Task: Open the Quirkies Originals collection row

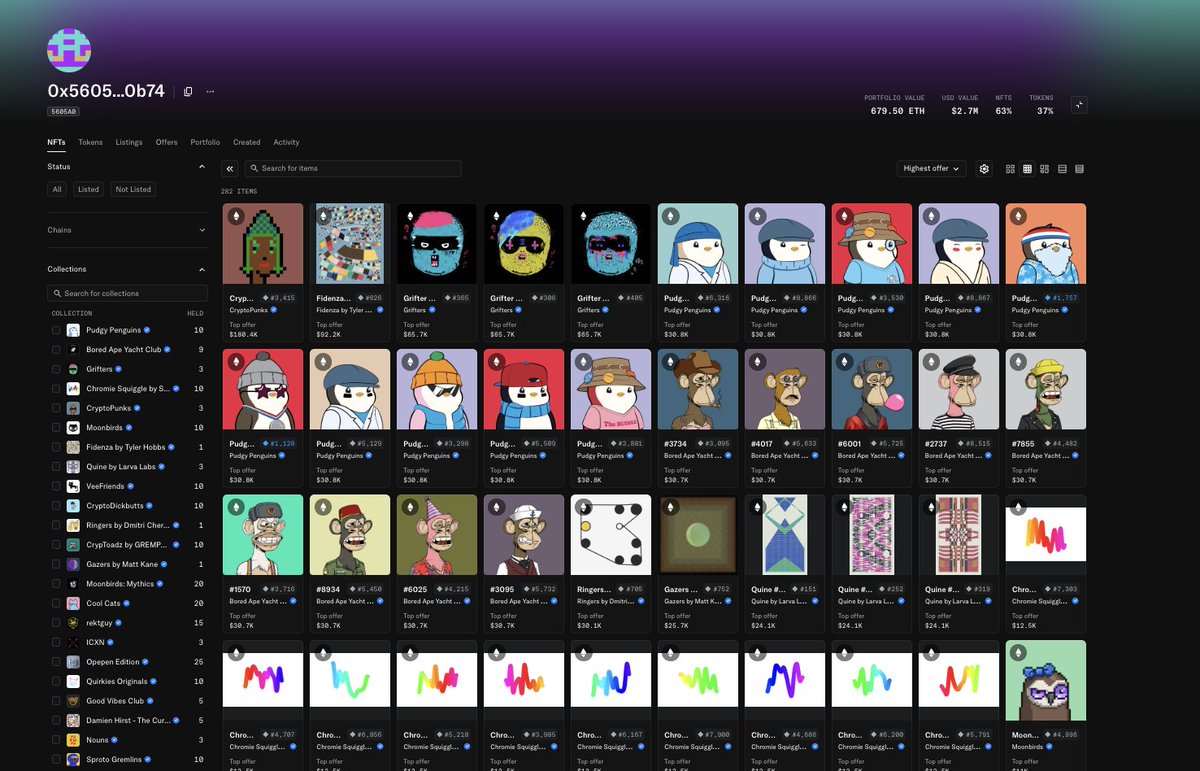Action: 127,681
